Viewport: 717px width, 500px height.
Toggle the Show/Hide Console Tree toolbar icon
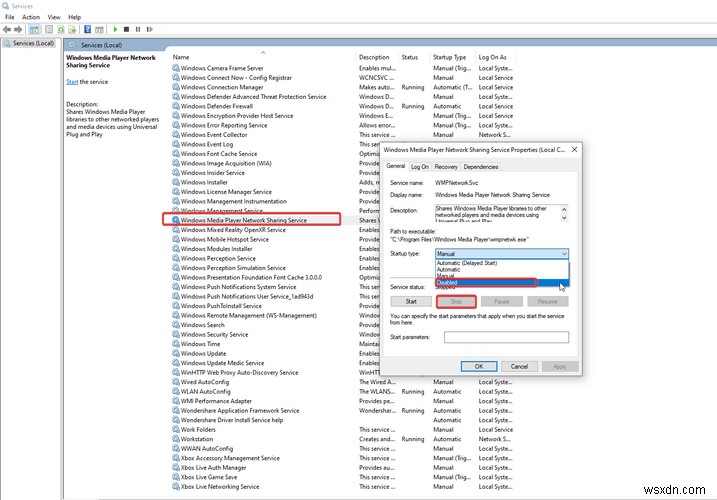click(x=34, y=29)
